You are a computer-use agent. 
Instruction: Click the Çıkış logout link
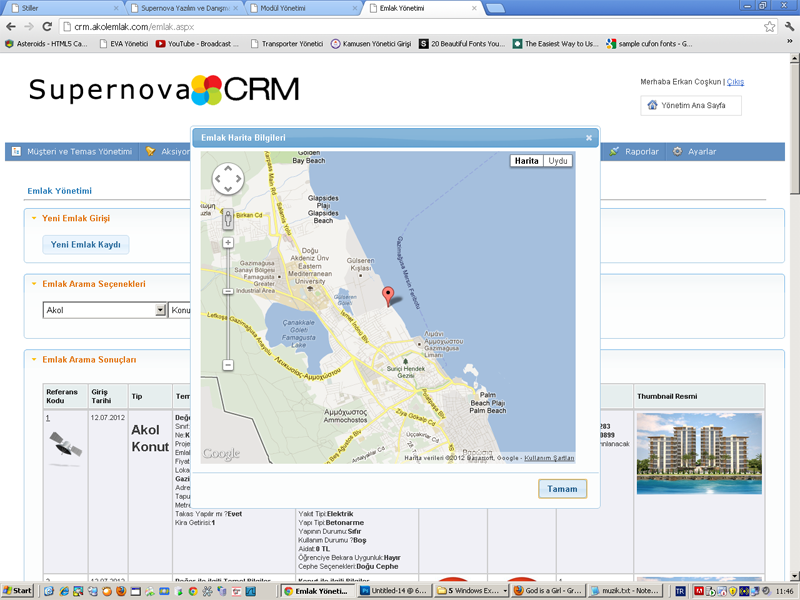[735, 82]
